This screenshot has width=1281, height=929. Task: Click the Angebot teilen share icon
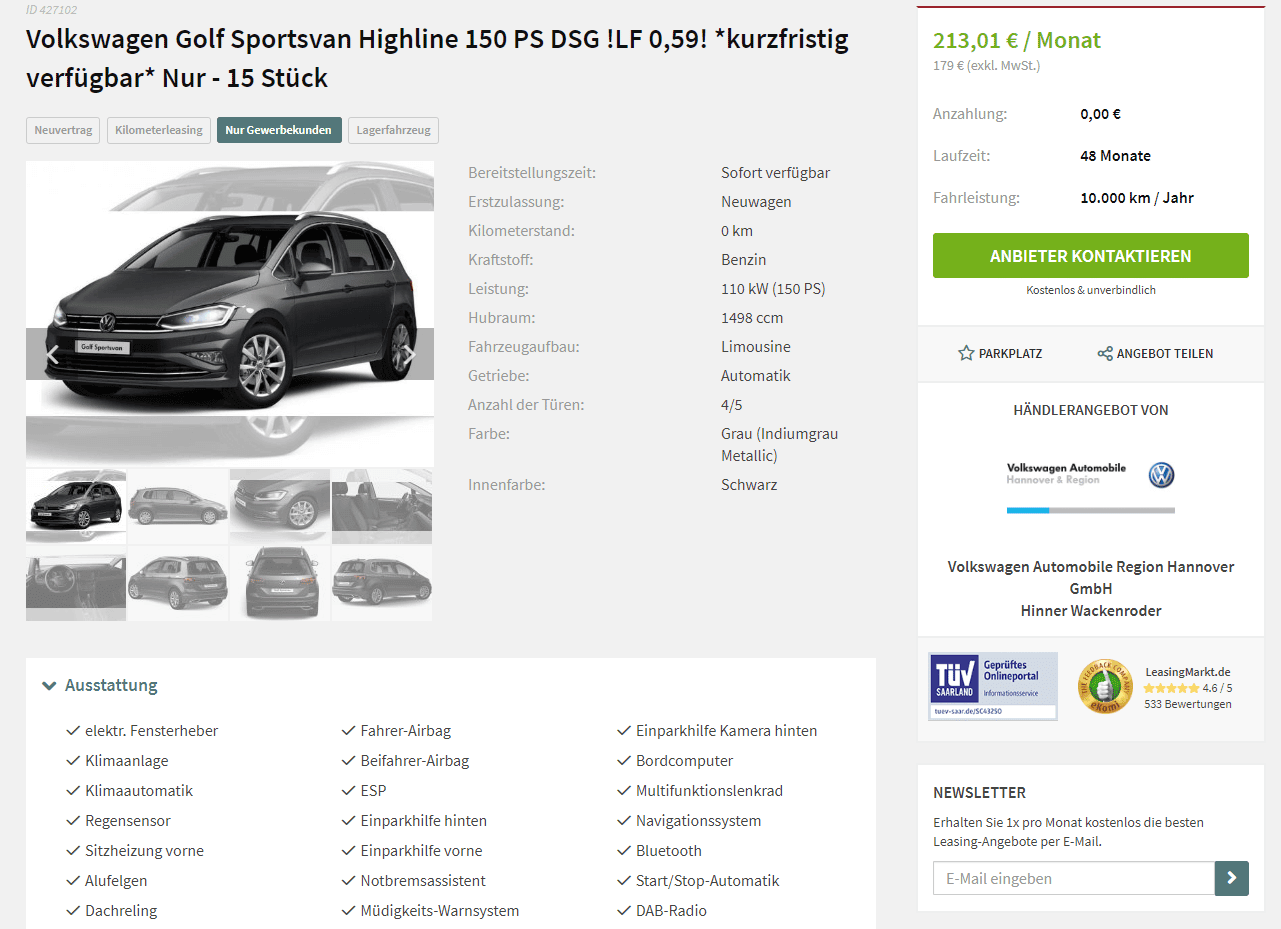(x=1105, y=353)
